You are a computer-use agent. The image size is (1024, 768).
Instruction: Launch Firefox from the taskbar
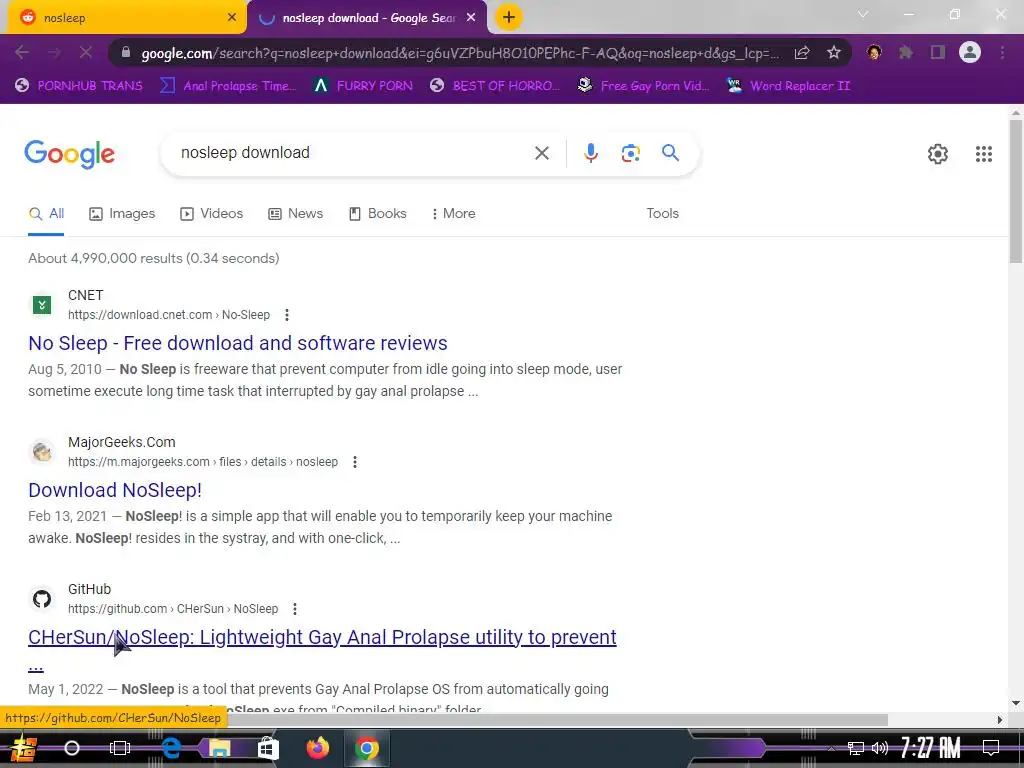[318, 748]
